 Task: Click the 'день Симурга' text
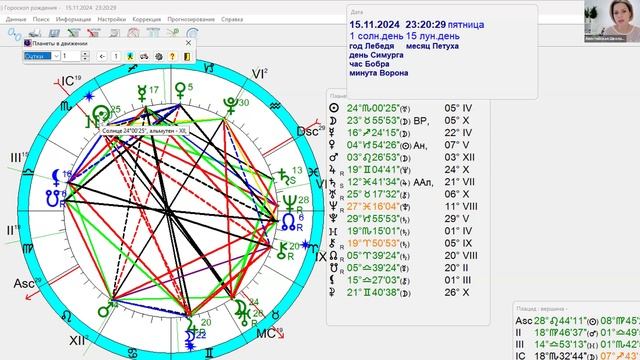(376, 55)
